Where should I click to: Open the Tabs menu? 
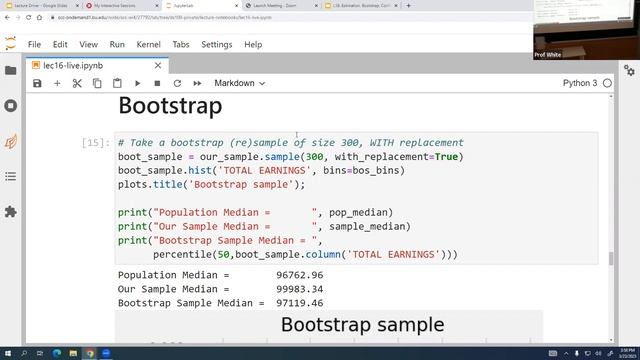click(x=181, y=44)
